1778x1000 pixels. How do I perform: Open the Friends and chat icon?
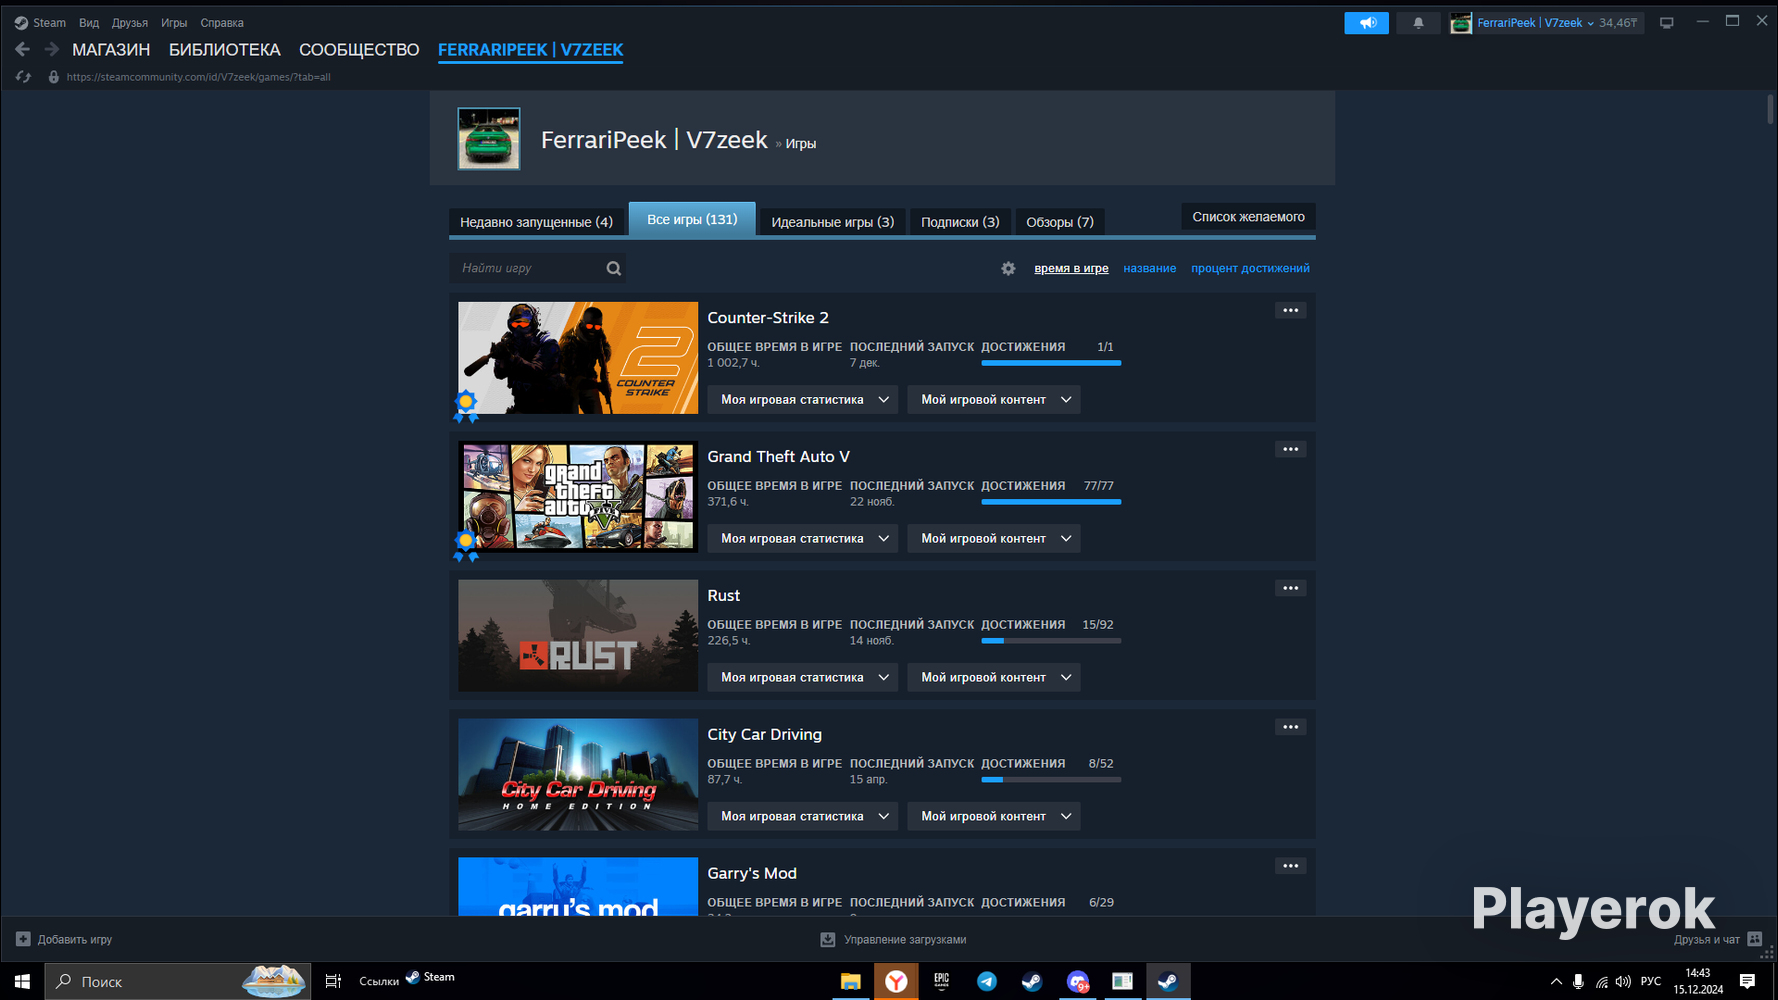click(x=1755, y=939)
